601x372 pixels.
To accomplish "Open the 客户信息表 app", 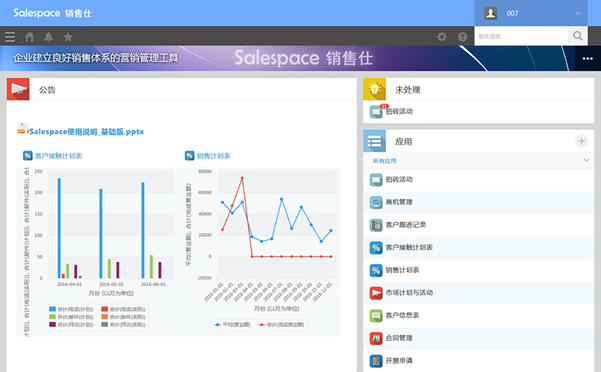I will tap(478, 315).
